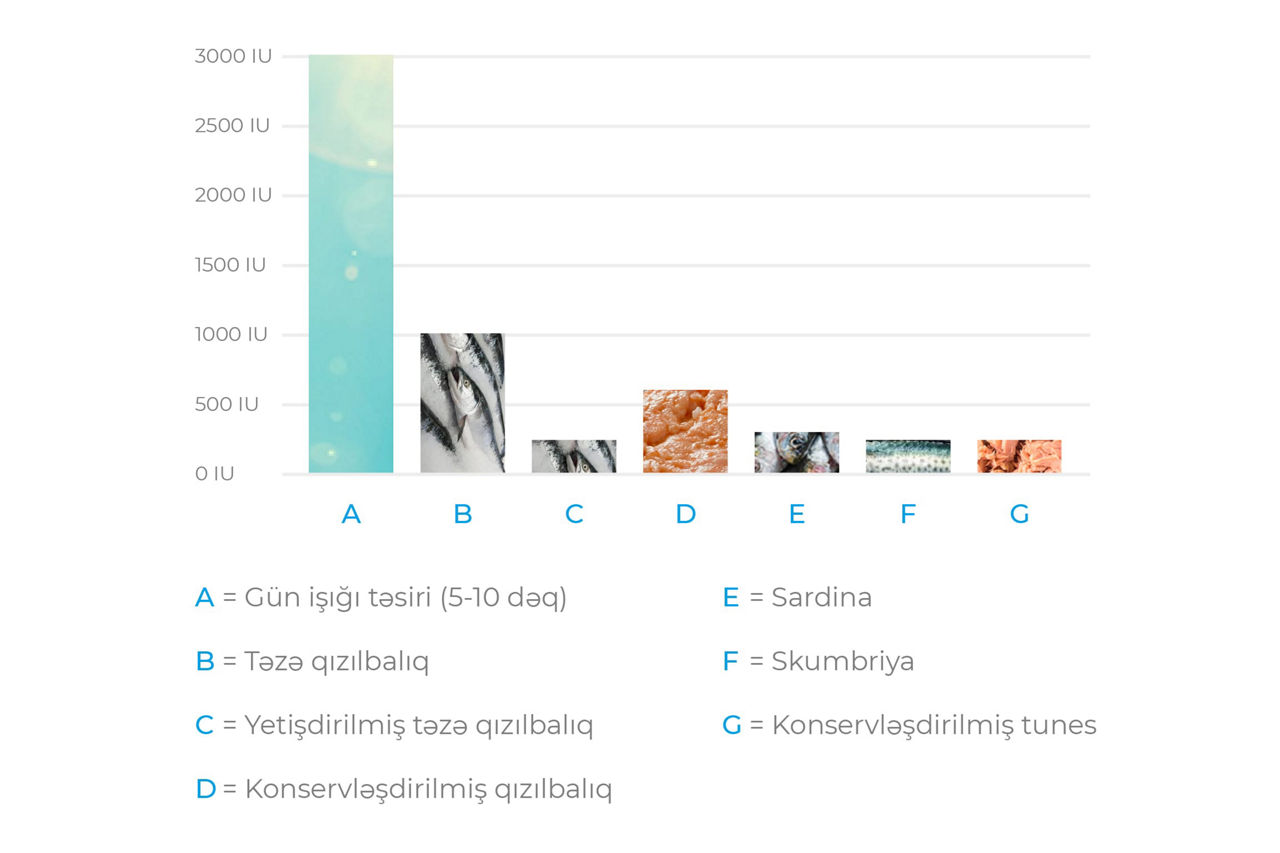
Task: Click the canned tuna bar above G
Action: point(1019,456)
